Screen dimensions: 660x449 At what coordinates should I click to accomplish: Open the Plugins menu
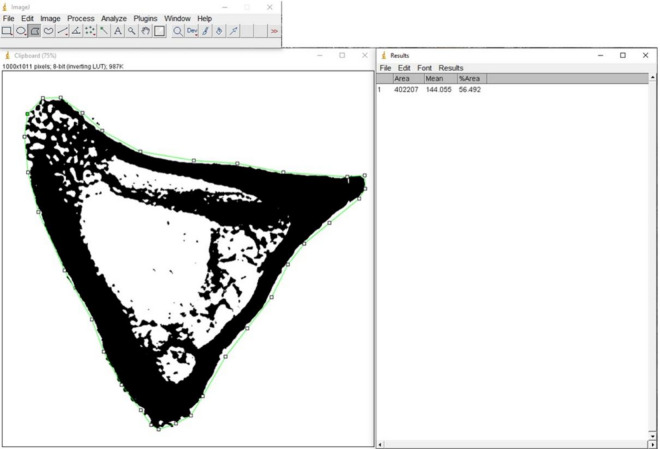pos(145,19)
